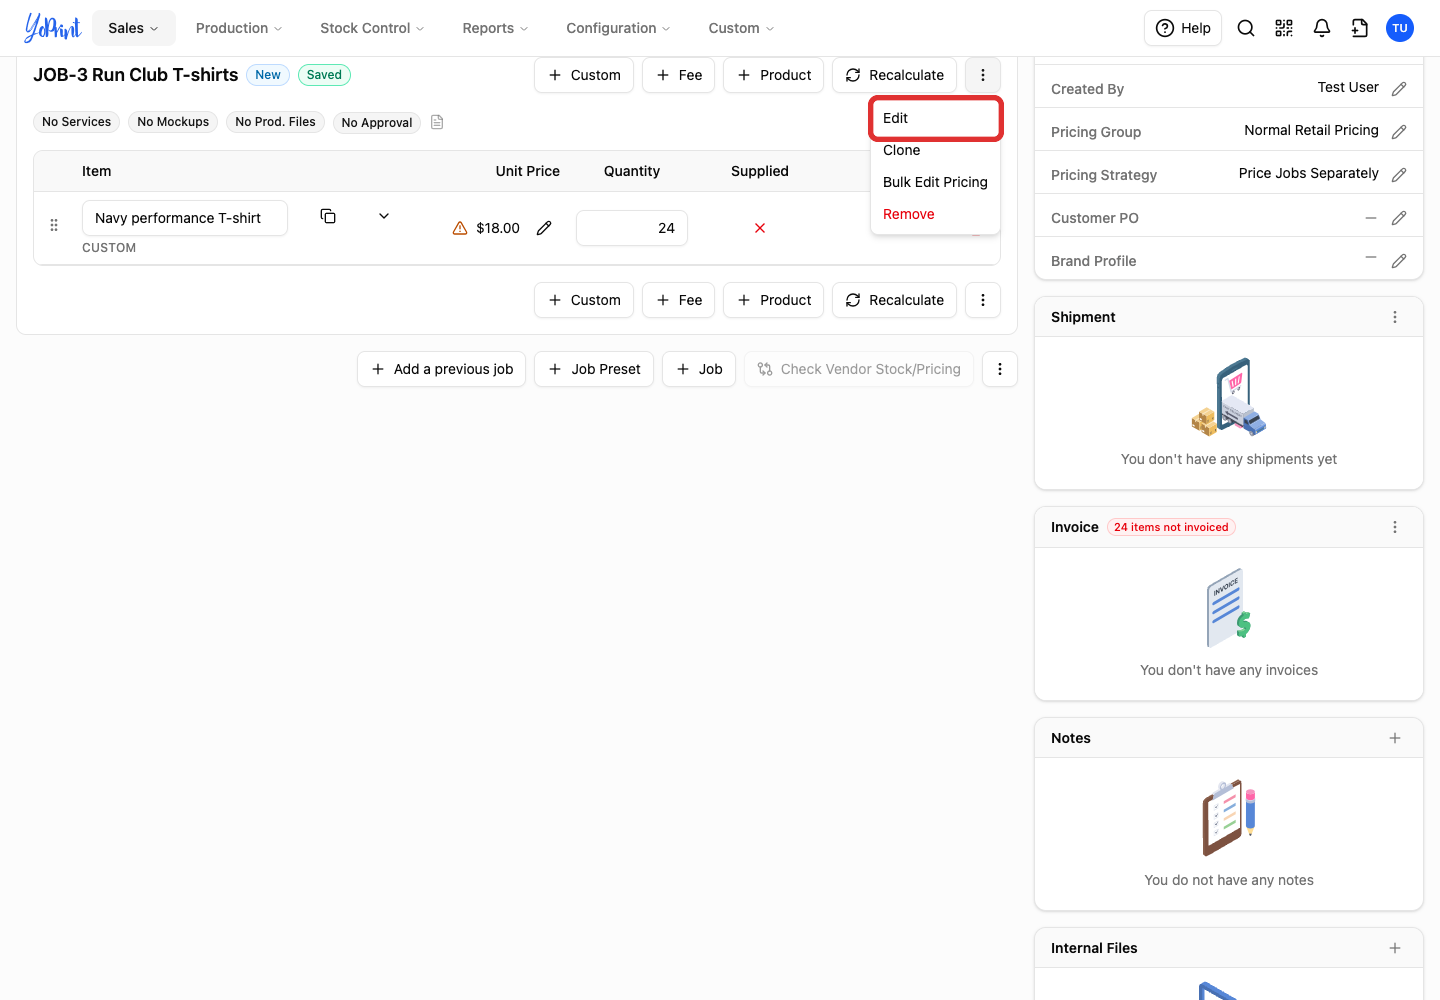Click the bottom Product button
This screenshot has height=1000, width=1440.
(x=773, y=300)
